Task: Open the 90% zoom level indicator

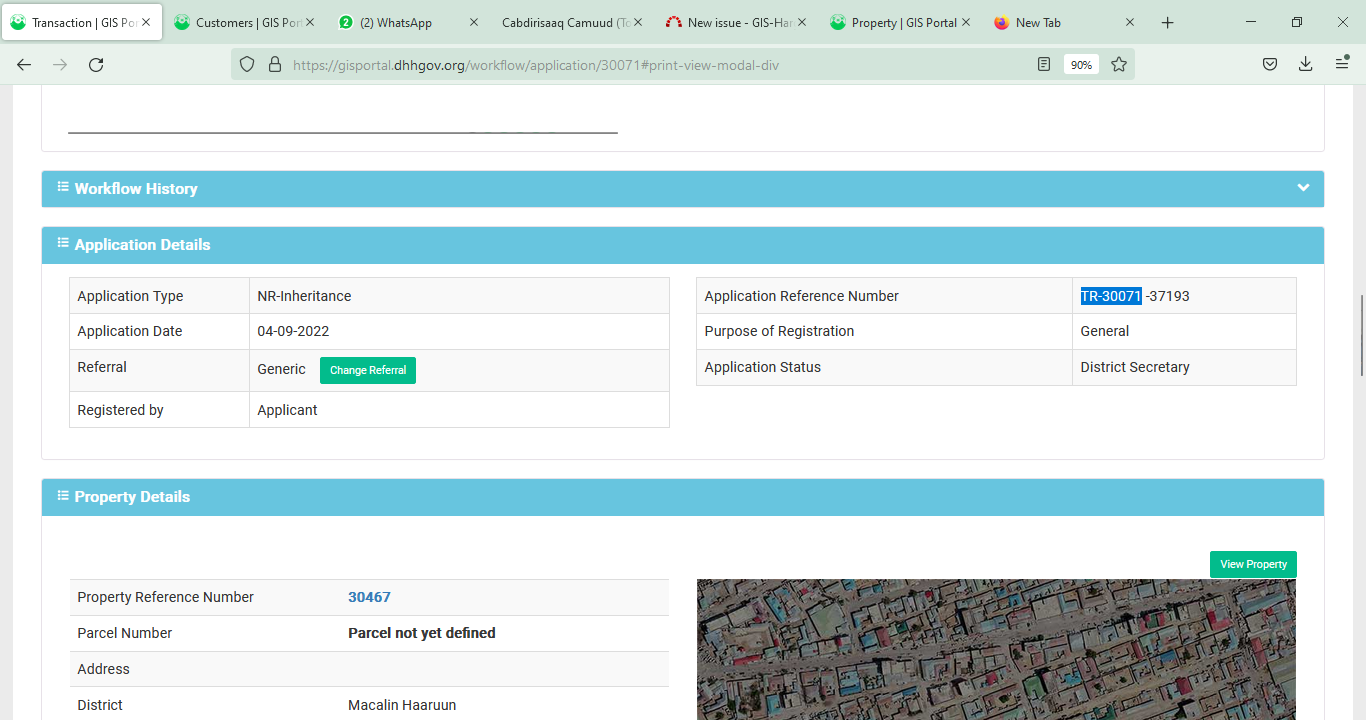Action: click(1081, 64)
